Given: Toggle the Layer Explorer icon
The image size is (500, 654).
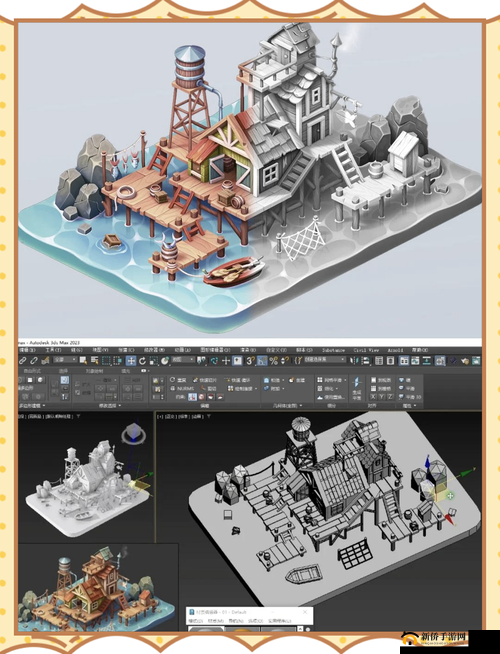Looking at the screenshot, I should click(390, 360).
